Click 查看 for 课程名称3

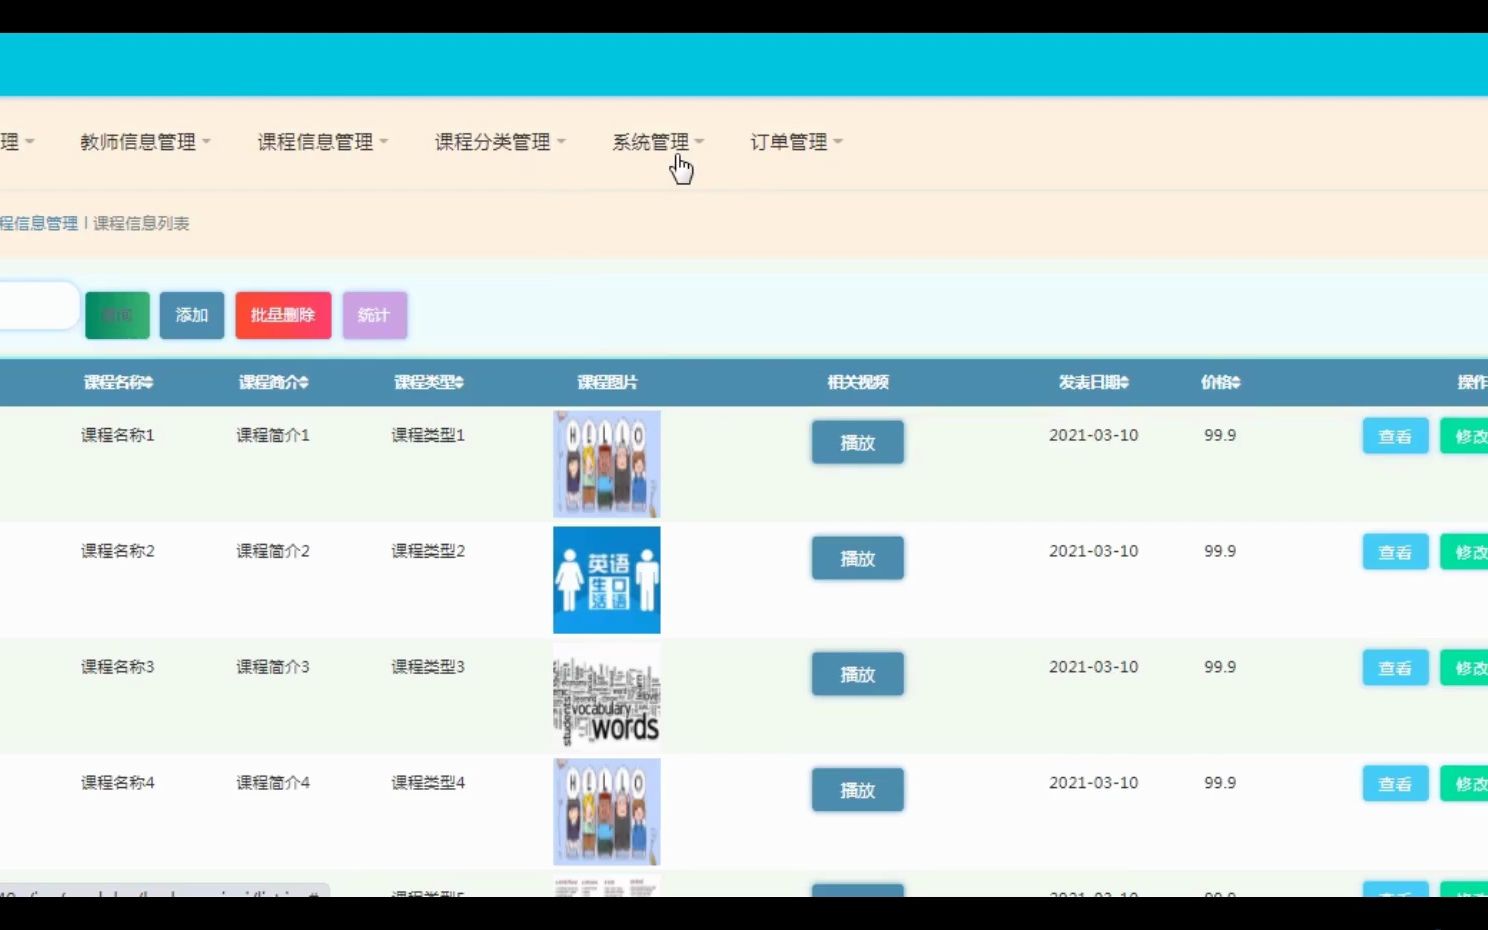point(1395,668)
